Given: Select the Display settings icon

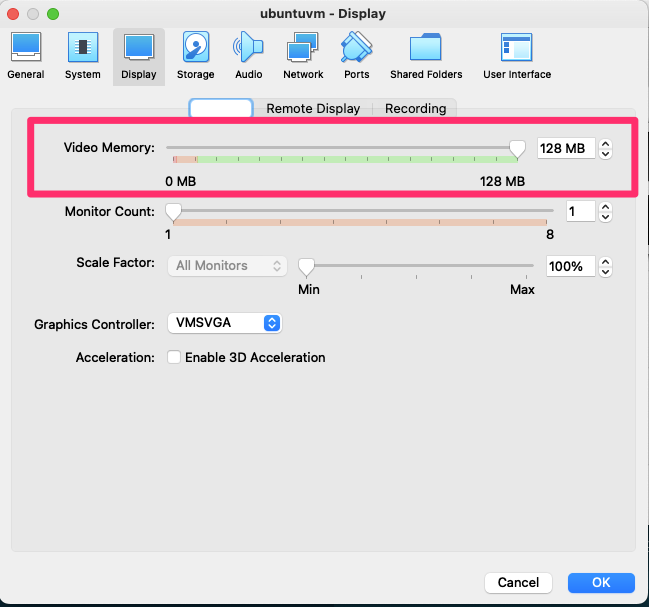Looking at the screenshot, I should 138,55.
